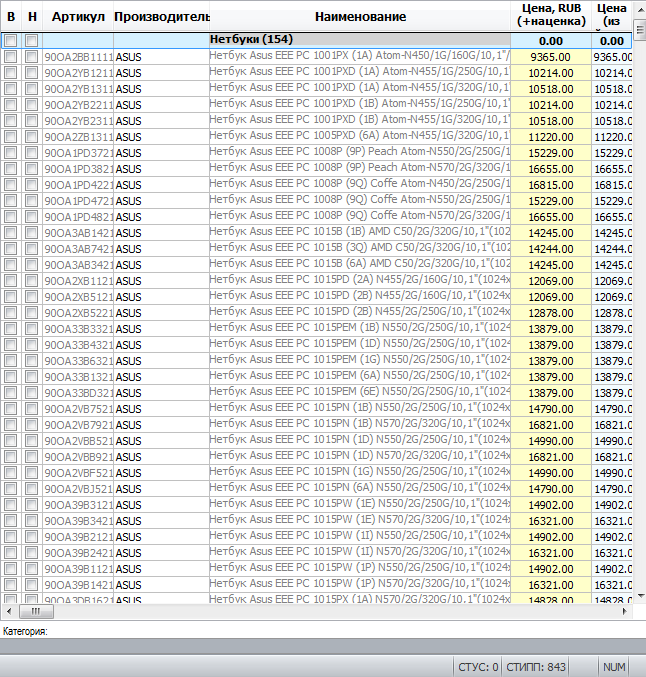Click the horizontal scrollbar thumb
This screenshot has width=646, height=677.
click(x=36, y=611)
